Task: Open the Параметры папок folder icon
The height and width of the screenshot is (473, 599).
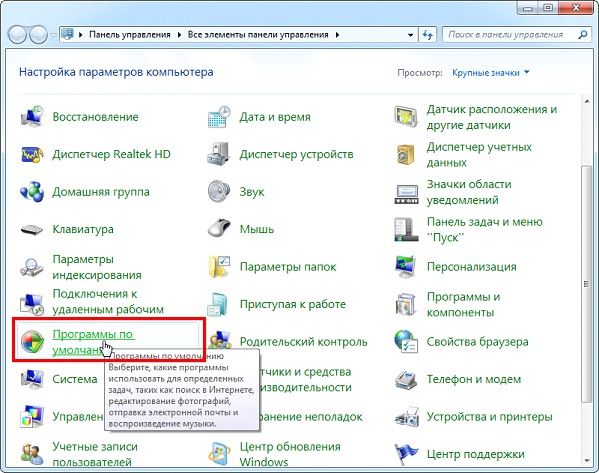Action: point(219,266)
